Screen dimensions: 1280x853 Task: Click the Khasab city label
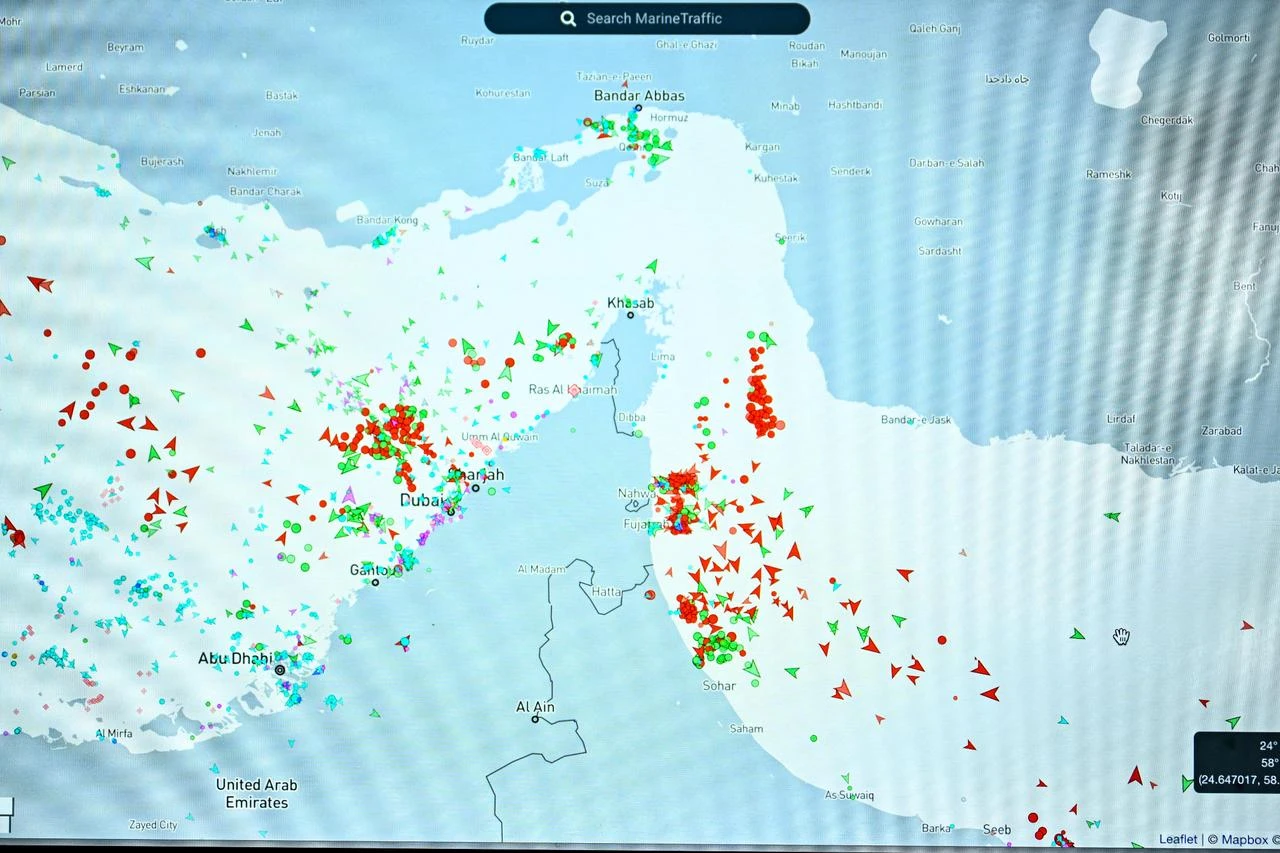(630, 303)
